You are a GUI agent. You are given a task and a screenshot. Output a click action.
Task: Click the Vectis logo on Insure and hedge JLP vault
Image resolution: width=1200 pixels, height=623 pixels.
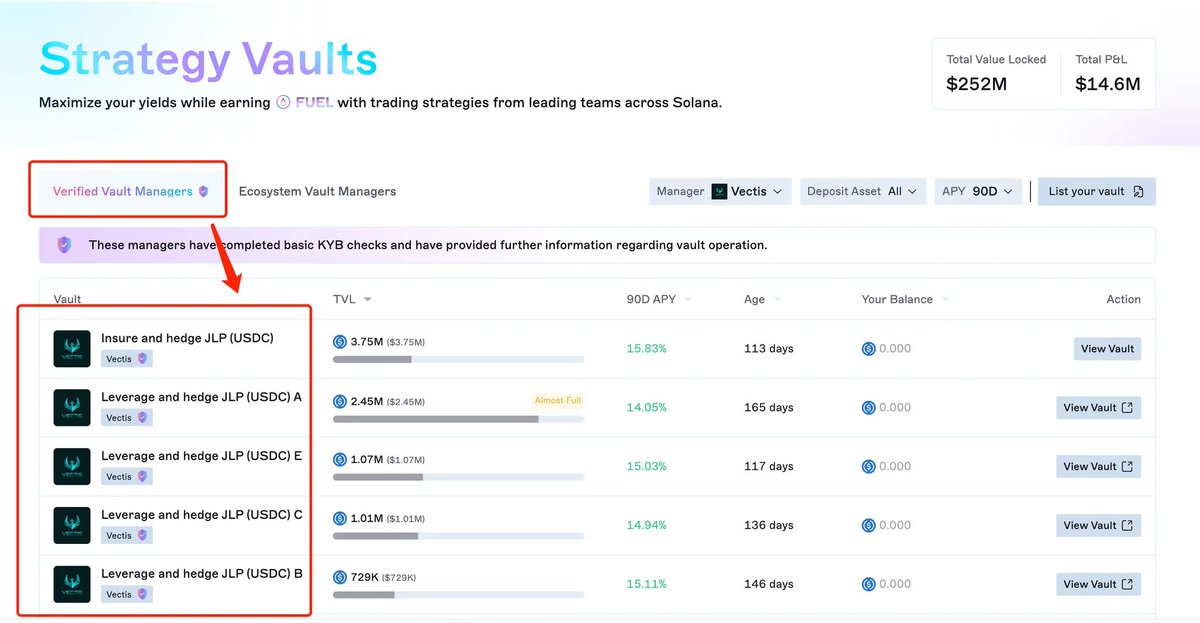click(71, 348)
